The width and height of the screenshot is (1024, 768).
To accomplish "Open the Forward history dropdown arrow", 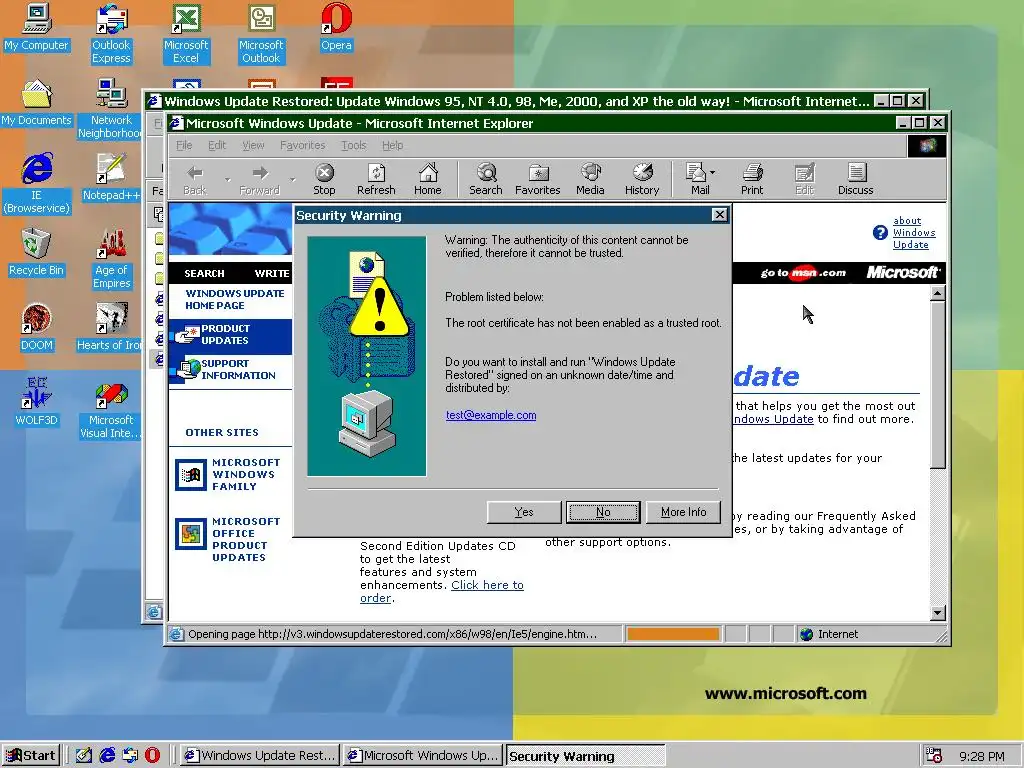I will 293,179.
